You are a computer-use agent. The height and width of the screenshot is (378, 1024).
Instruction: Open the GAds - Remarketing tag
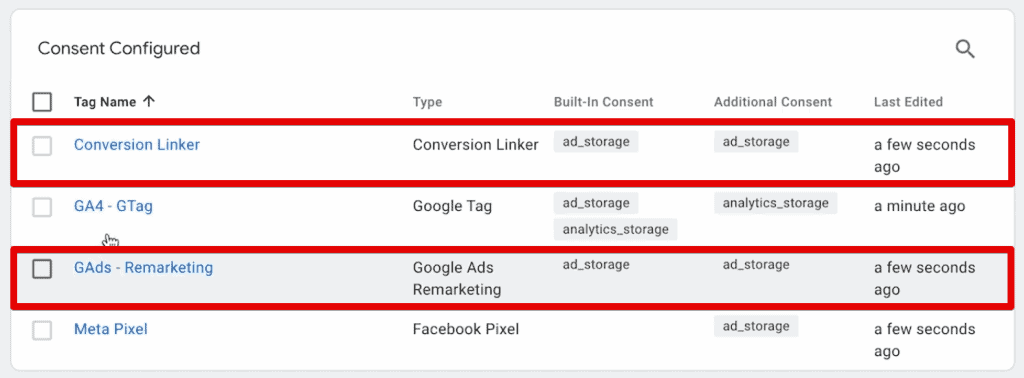point(143,268)
